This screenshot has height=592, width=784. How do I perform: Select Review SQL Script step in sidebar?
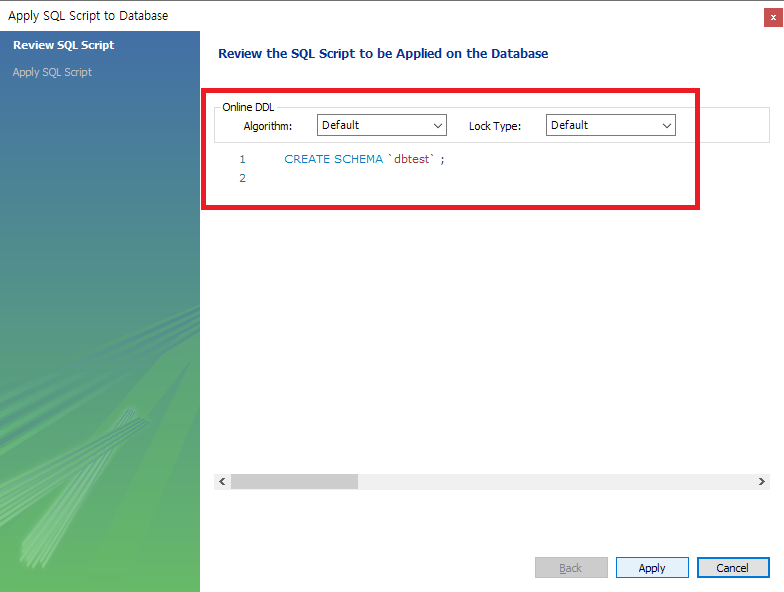64,45
